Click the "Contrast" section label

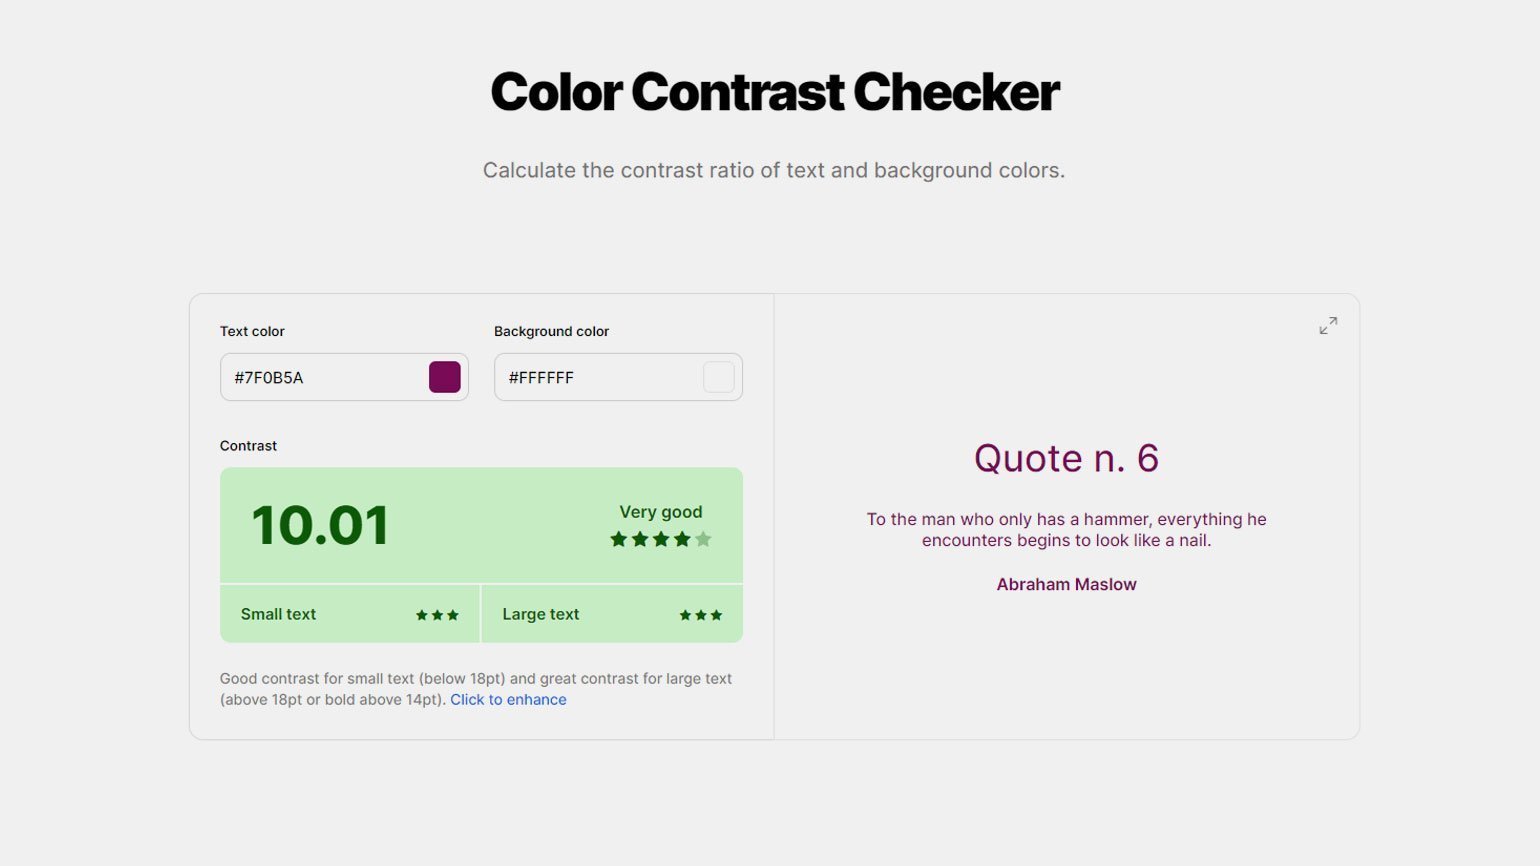coord(248,446)
